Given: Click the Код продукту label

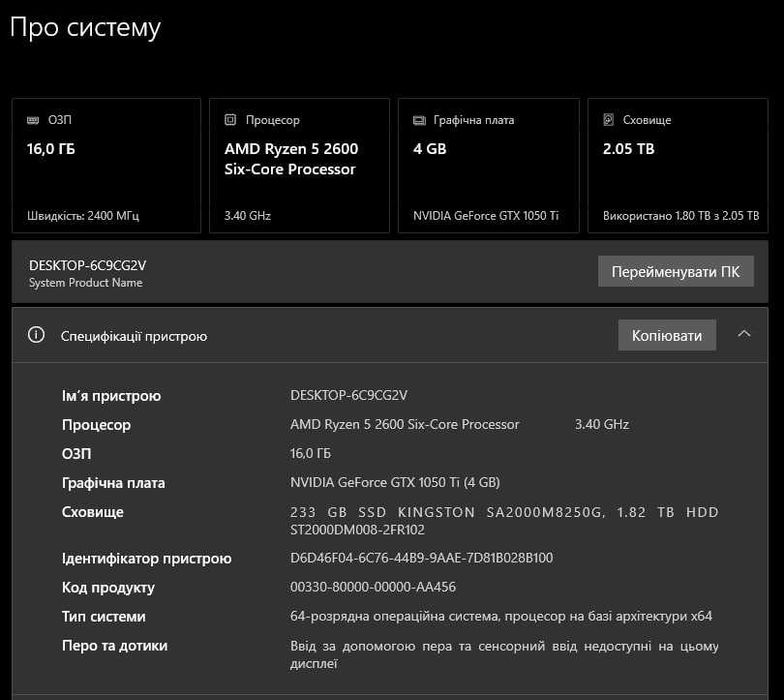Looking at the screenshot, I should tap(108, 588).
